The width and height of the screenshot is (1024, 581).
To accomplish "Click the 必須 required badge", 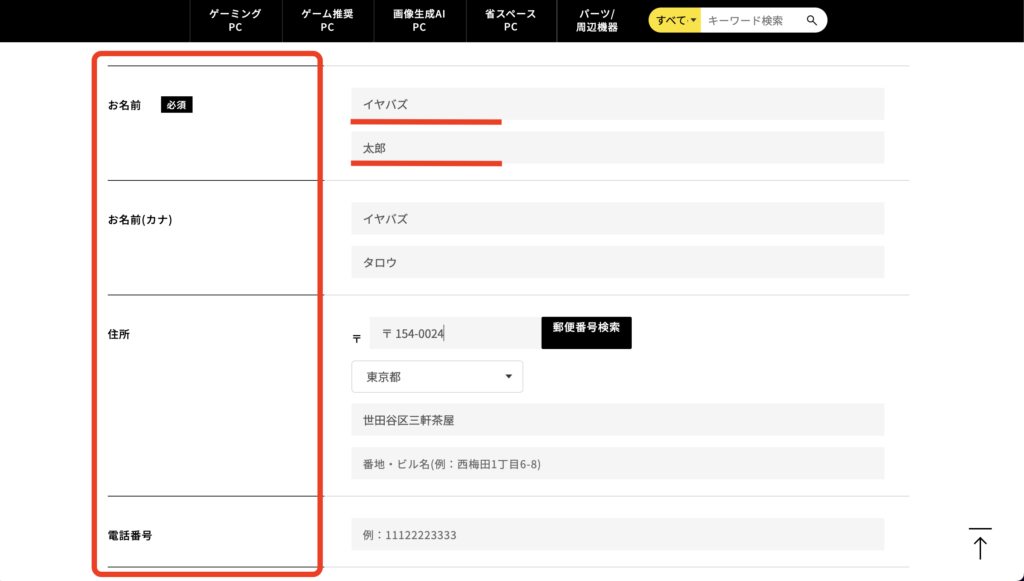I will (176, 104).
